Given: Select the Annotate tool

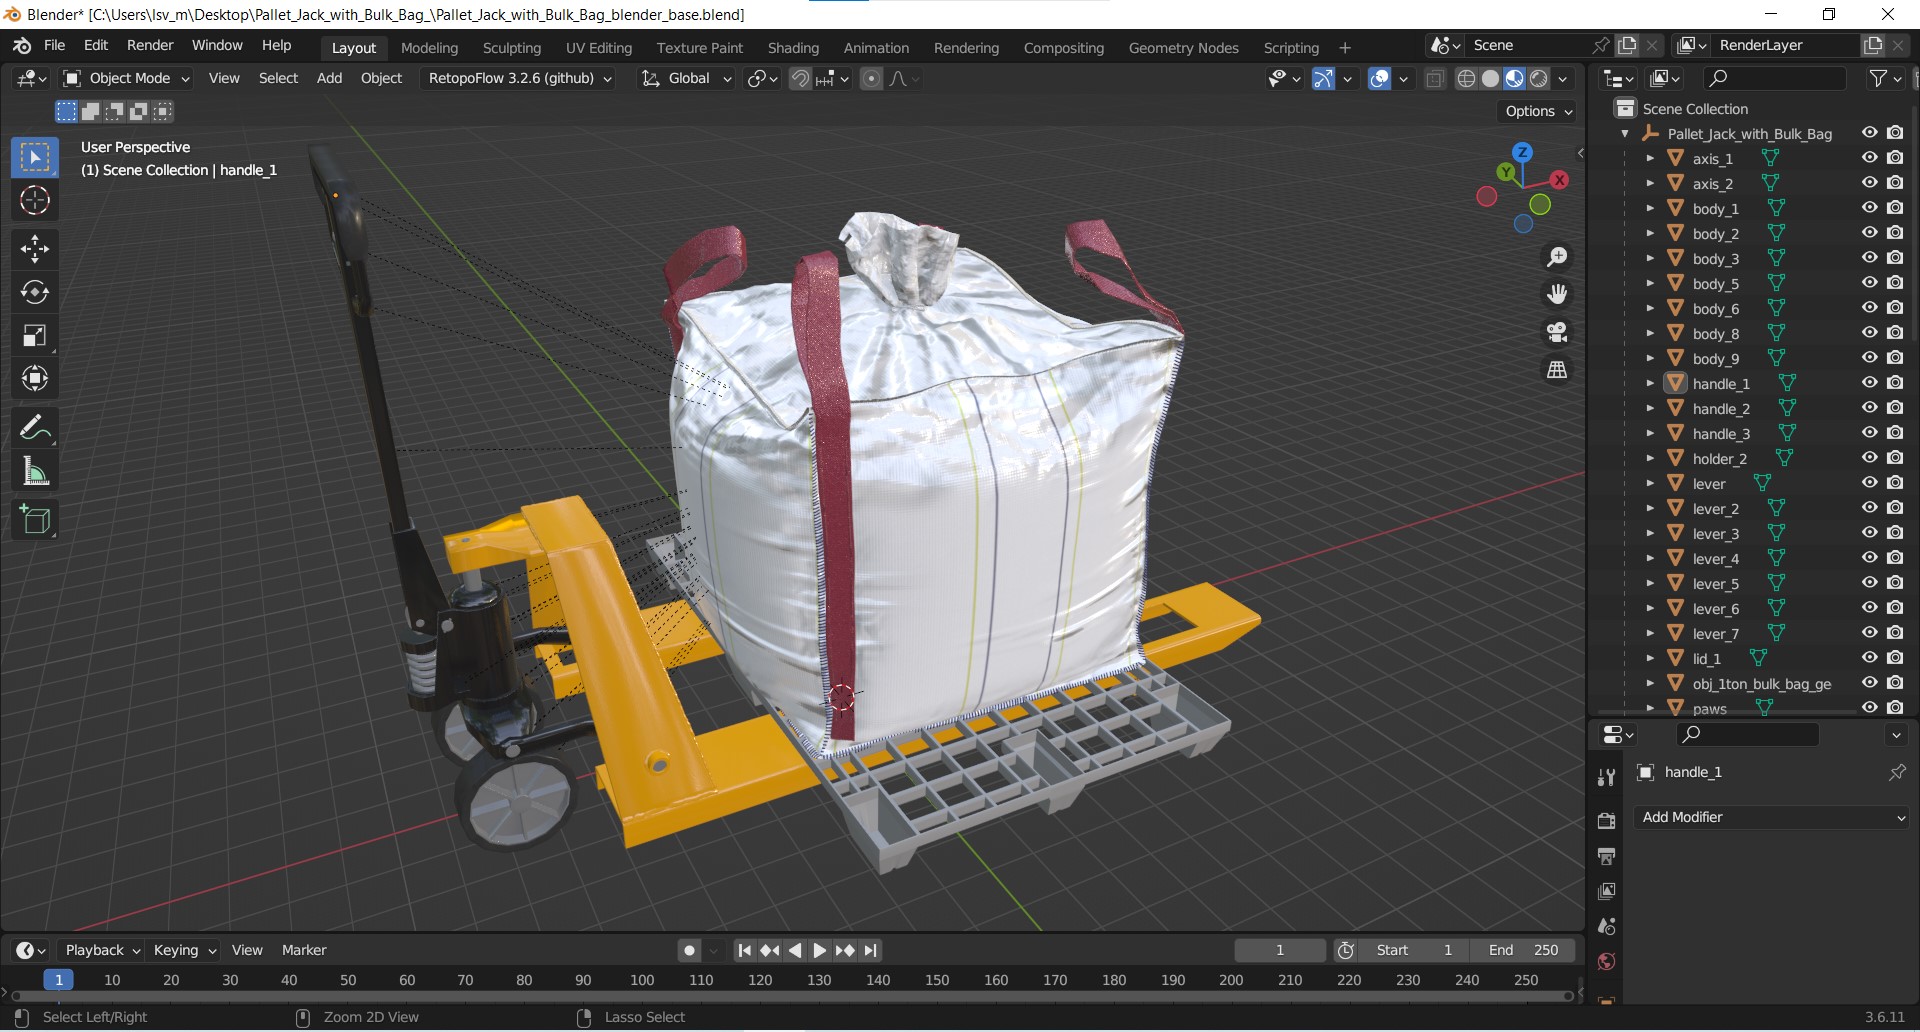Looking at the screenshot, I should [35, 428].
